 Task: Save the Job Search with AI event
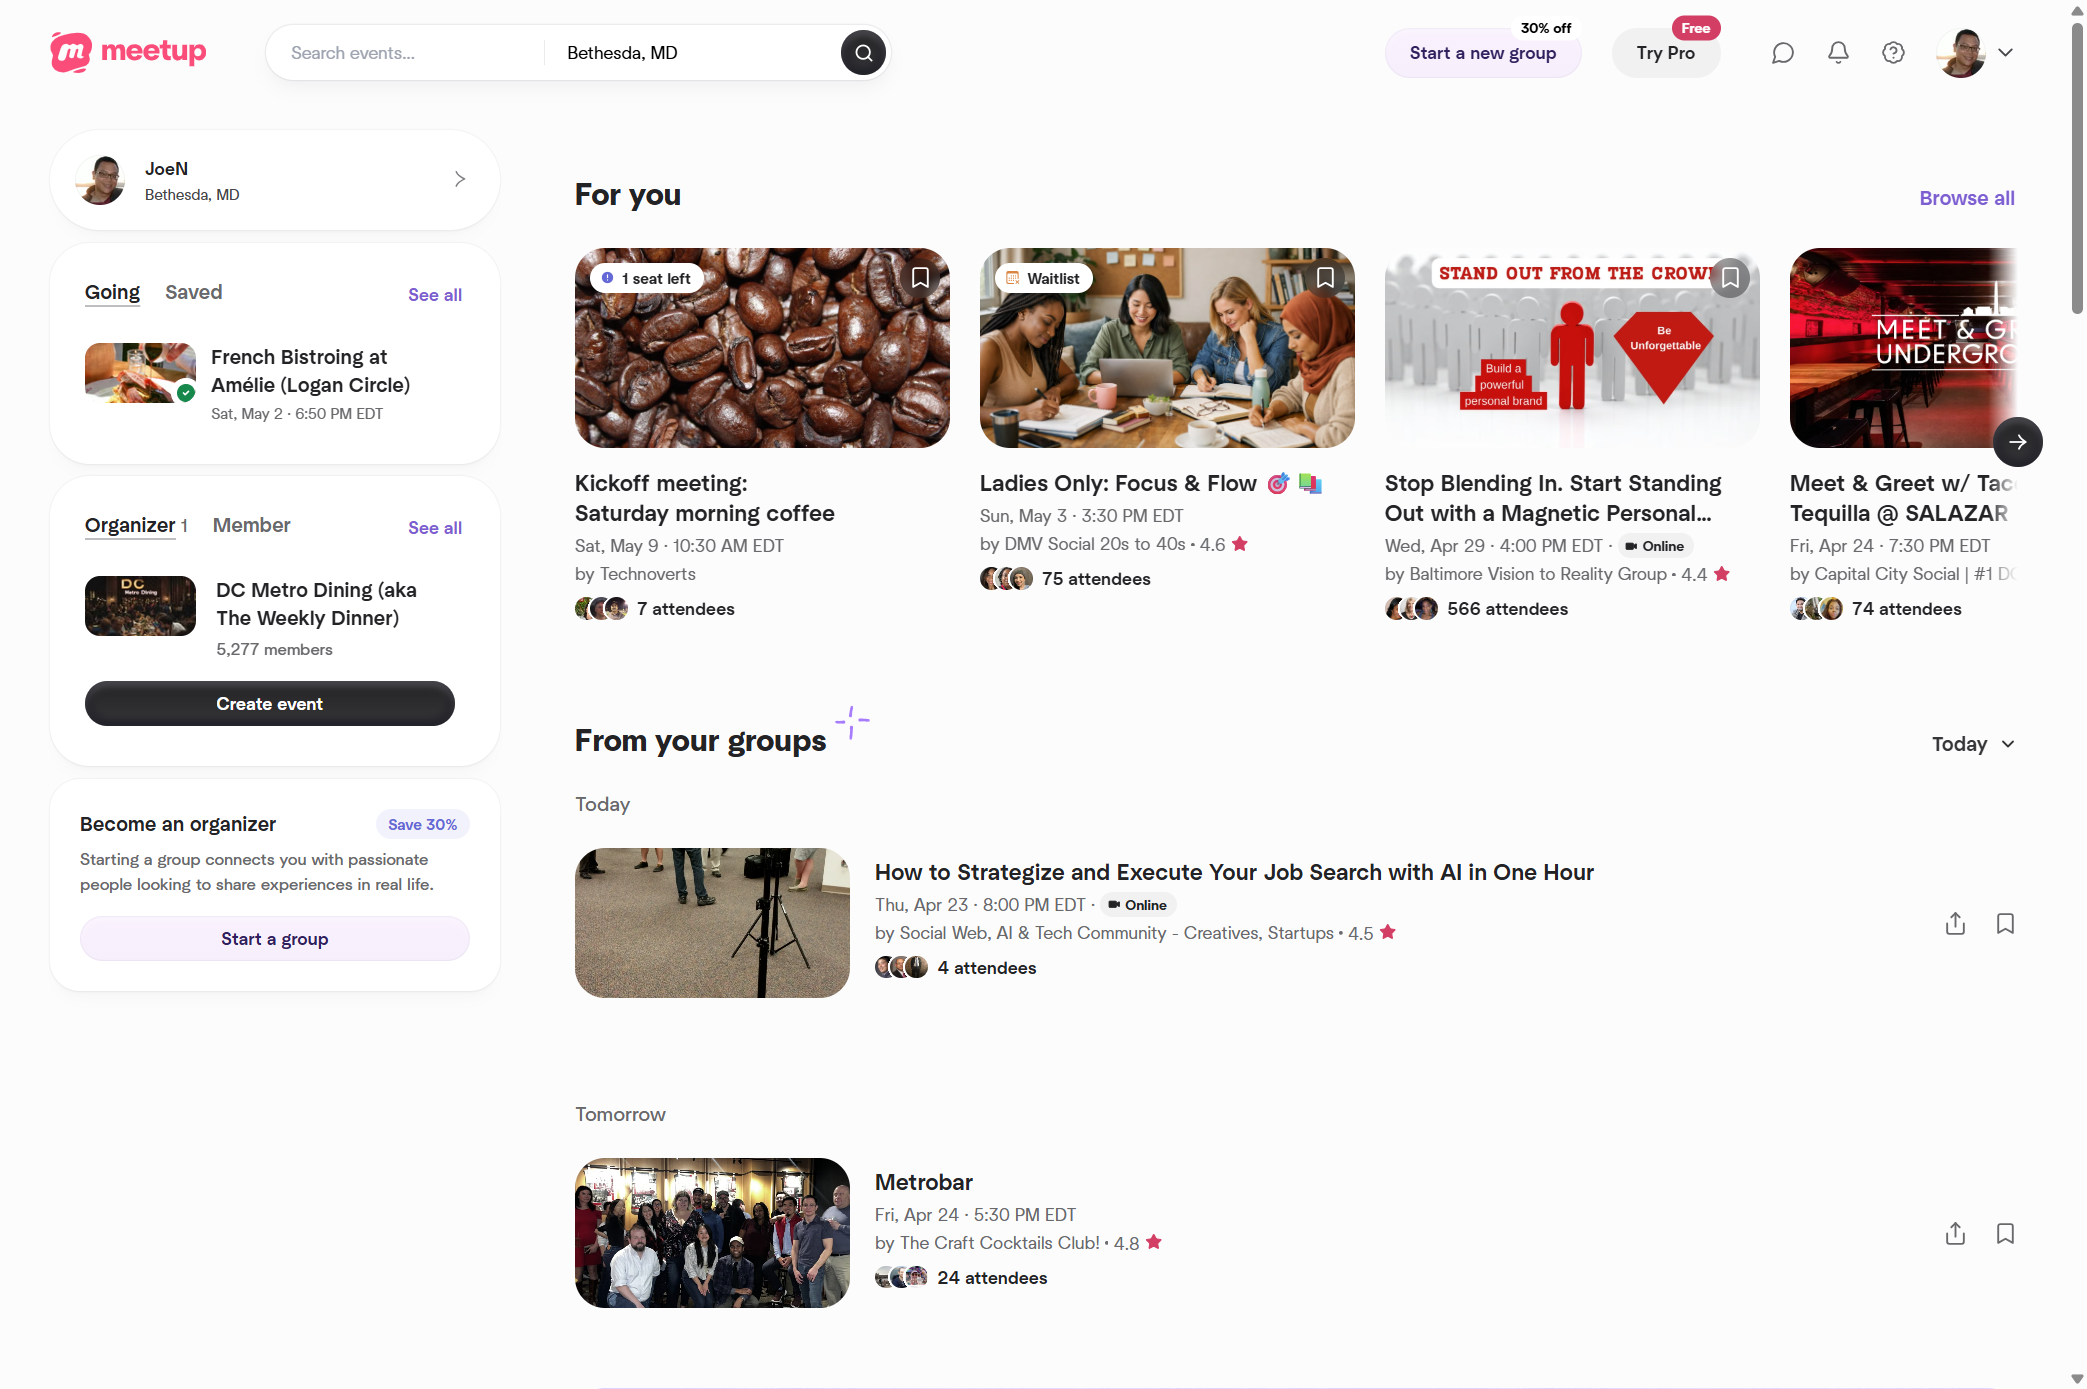tap(2005, 923)
